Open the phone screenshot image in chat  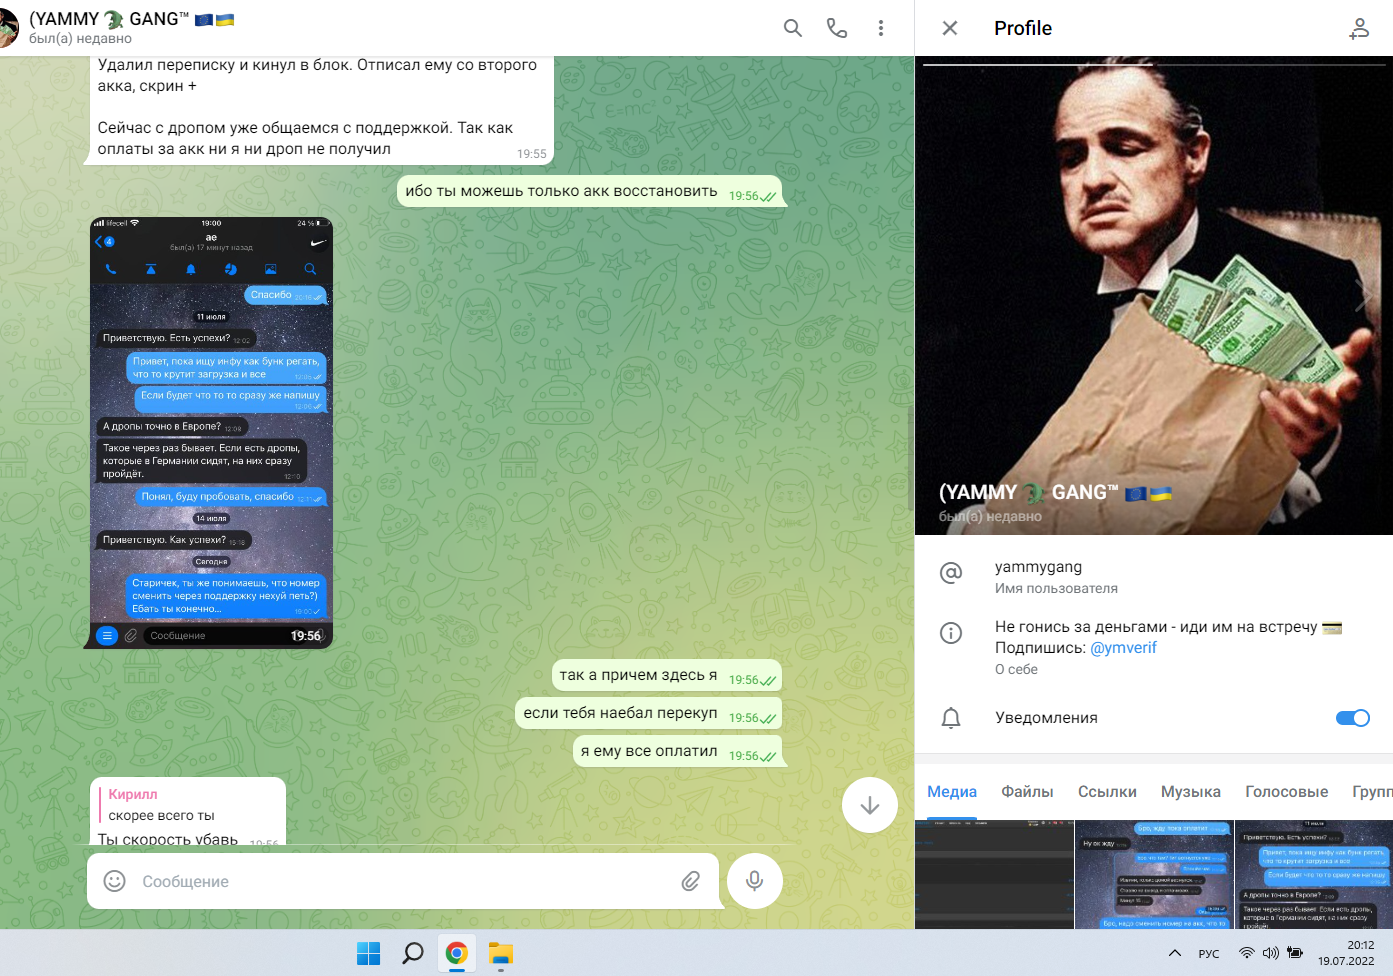pos(212,433)
